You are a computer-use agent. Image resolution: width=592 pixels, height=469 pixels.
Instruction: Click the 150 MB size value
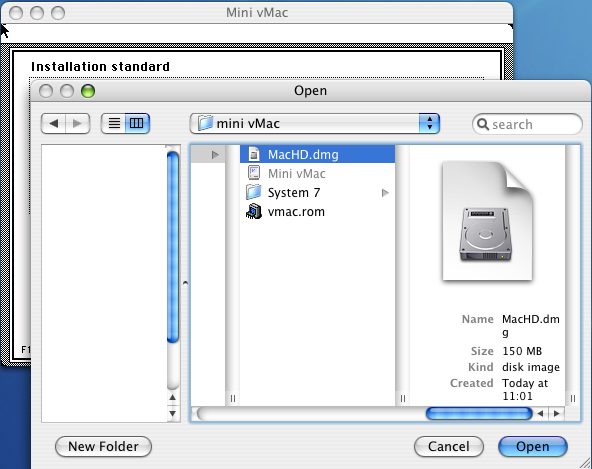click(x=522, y=351)
